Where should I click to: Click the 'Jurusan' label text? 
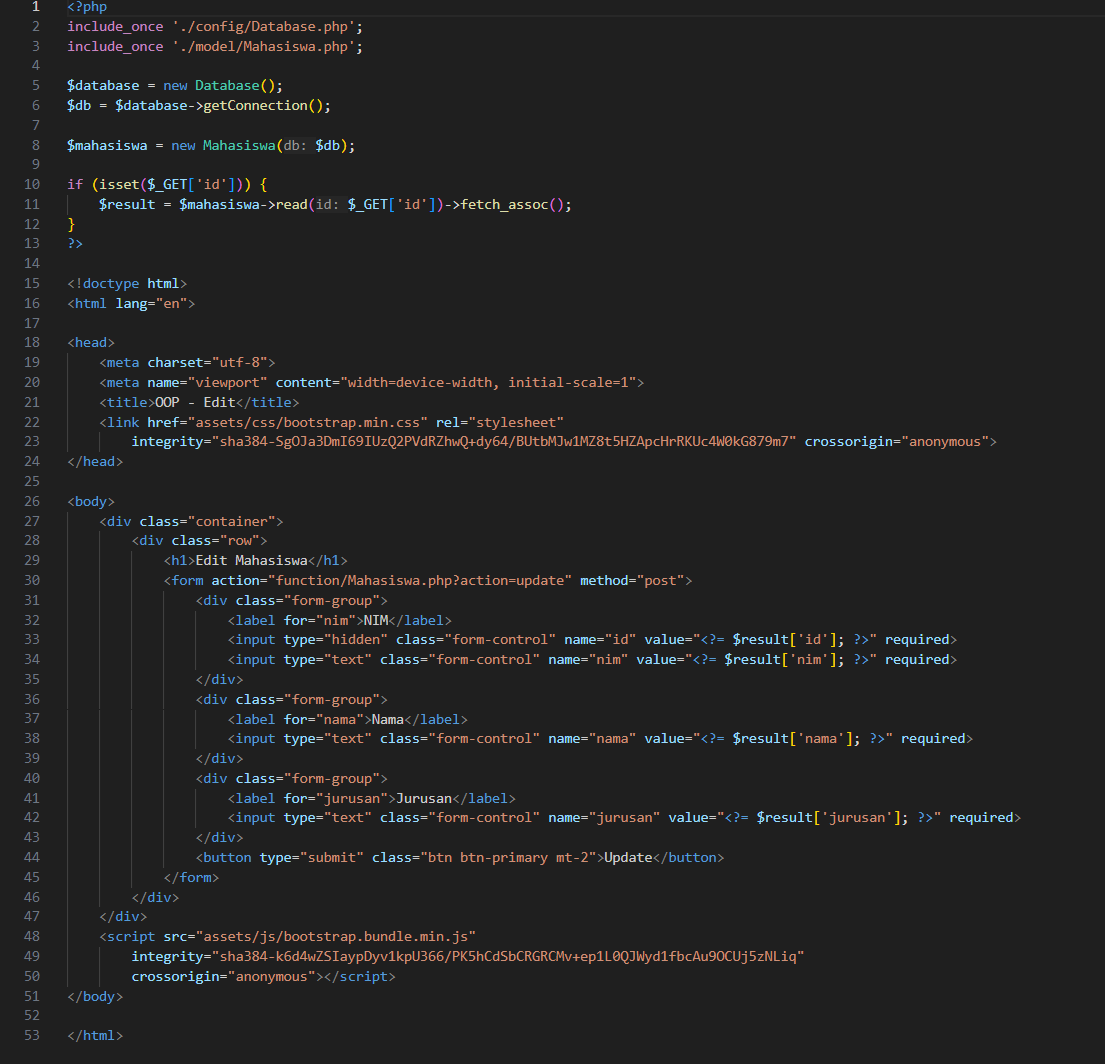pyautogui.click(x=424, y=798)
